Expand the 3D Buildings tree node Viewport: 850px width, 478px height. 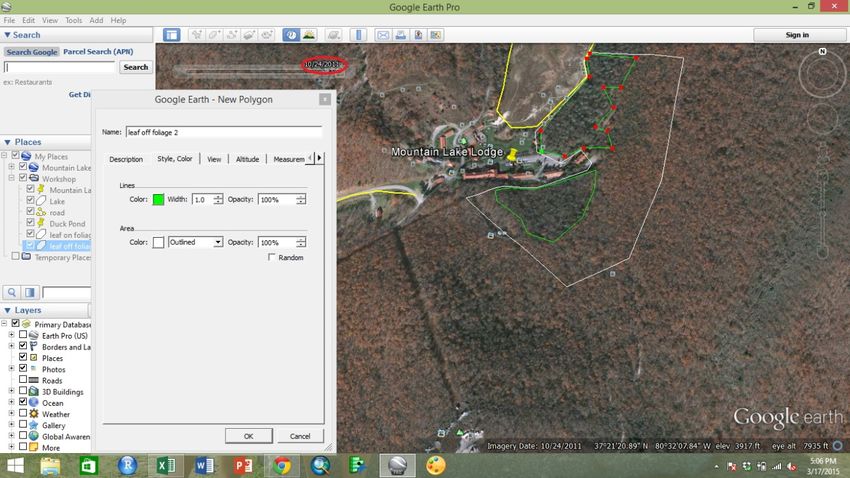pyautogui.click(x=11, y=391)
